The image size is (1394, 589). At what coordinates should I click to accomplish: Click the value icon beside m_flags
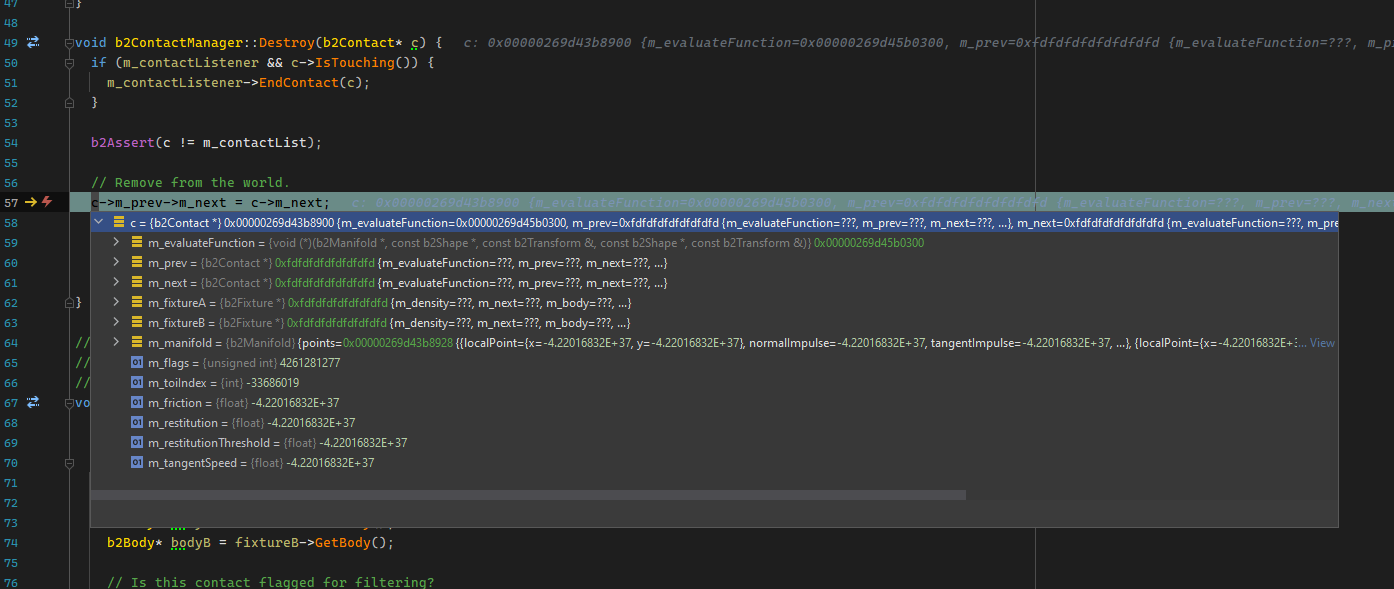tap(137, 362)
